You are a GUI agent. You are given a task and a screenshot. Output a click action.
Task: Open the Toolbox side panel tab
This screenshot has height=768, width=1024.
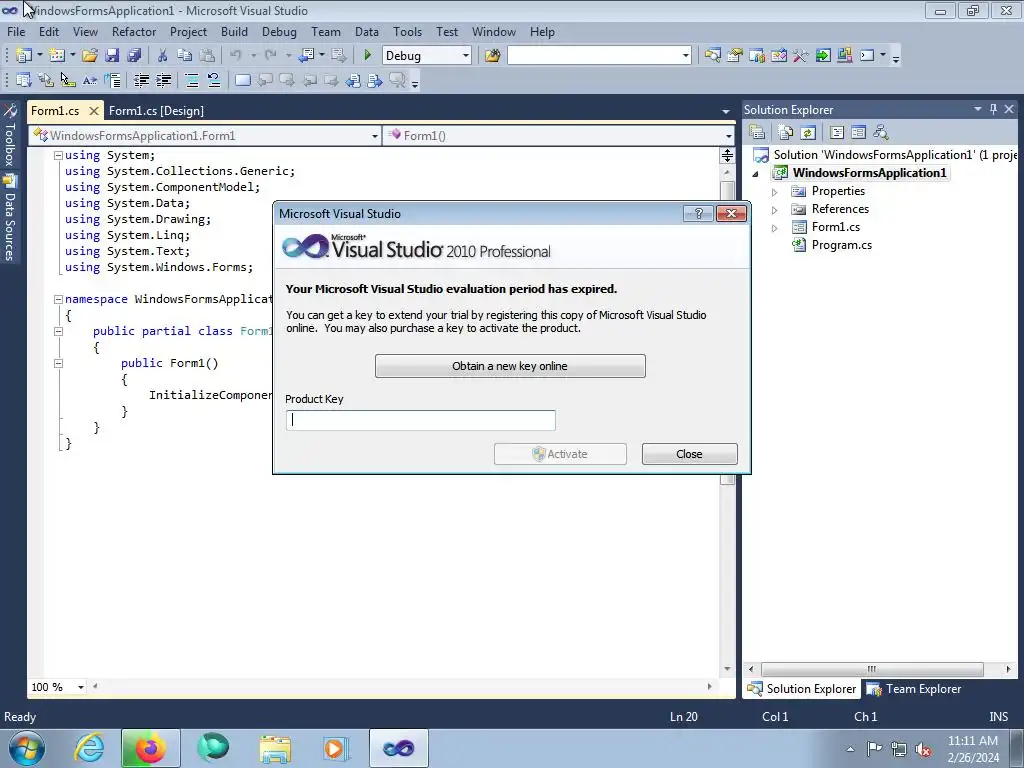pos(10,137)
